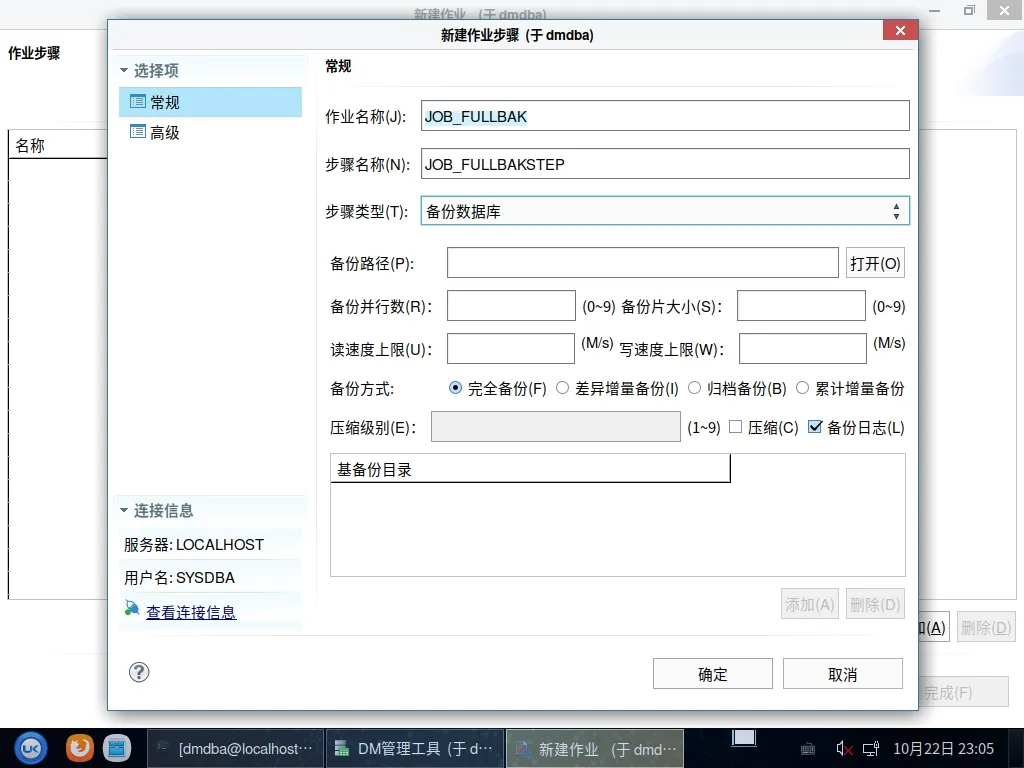Launch Firefox from the taskbar
Screen dimensions: 1024x768
[80, 747]
